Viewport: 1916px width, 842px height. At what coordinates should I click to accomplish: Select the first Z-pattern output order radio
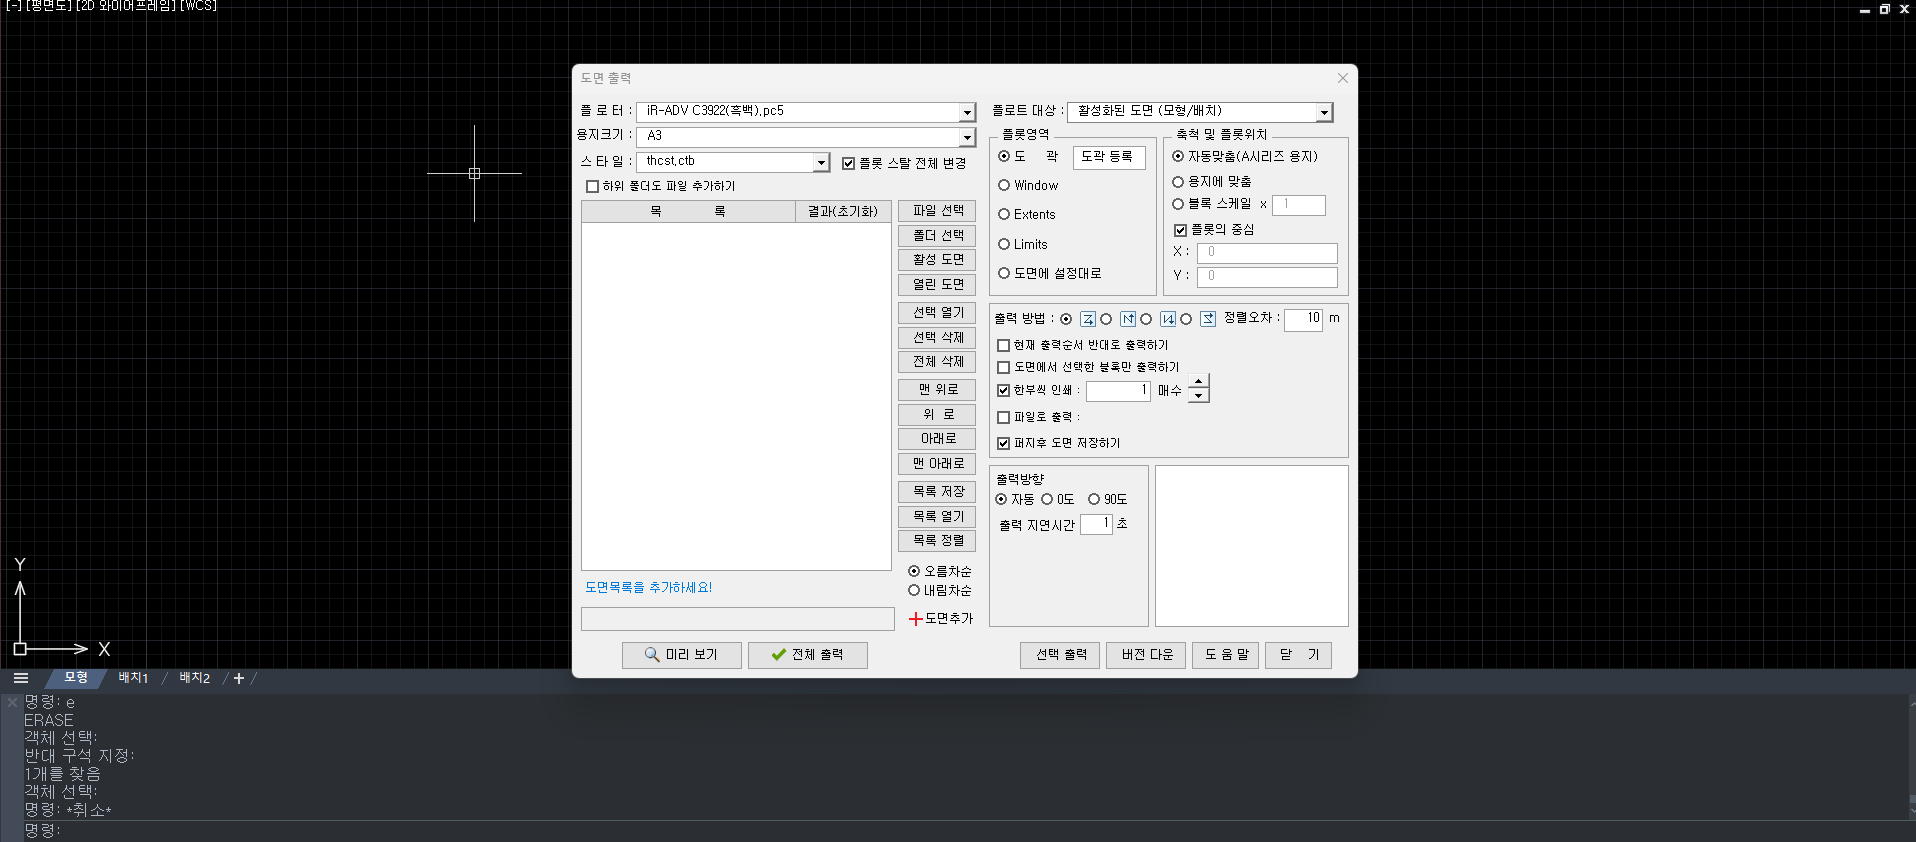click(x=1066, y=319)
